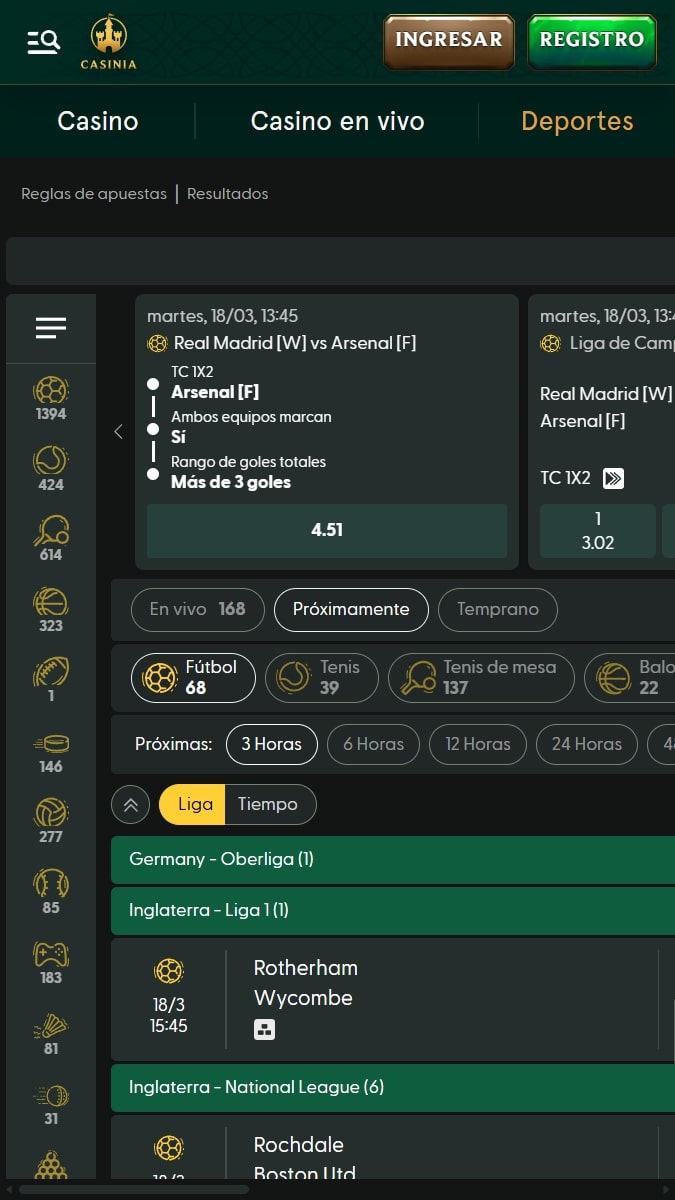675x1200 pixels.
Task: Click the fast-forward icon beside TC 1X2
Action: pyautogui.click(x=613, y=478)
